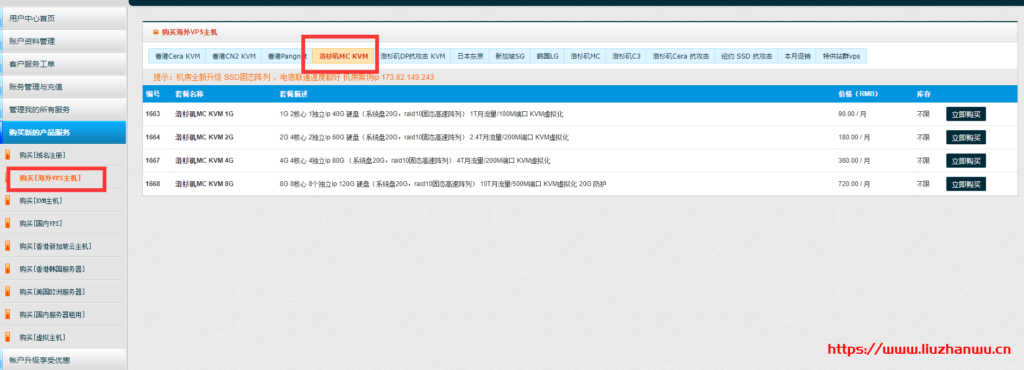Click plan number 1664
The image size is (1024, 370).
[153, 138]
